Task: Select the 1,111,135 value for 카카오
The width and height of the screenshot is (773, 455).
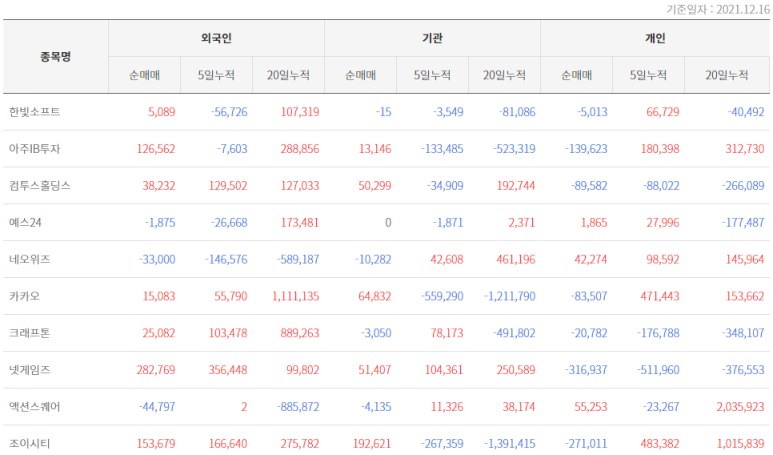Action: [296, 296]
